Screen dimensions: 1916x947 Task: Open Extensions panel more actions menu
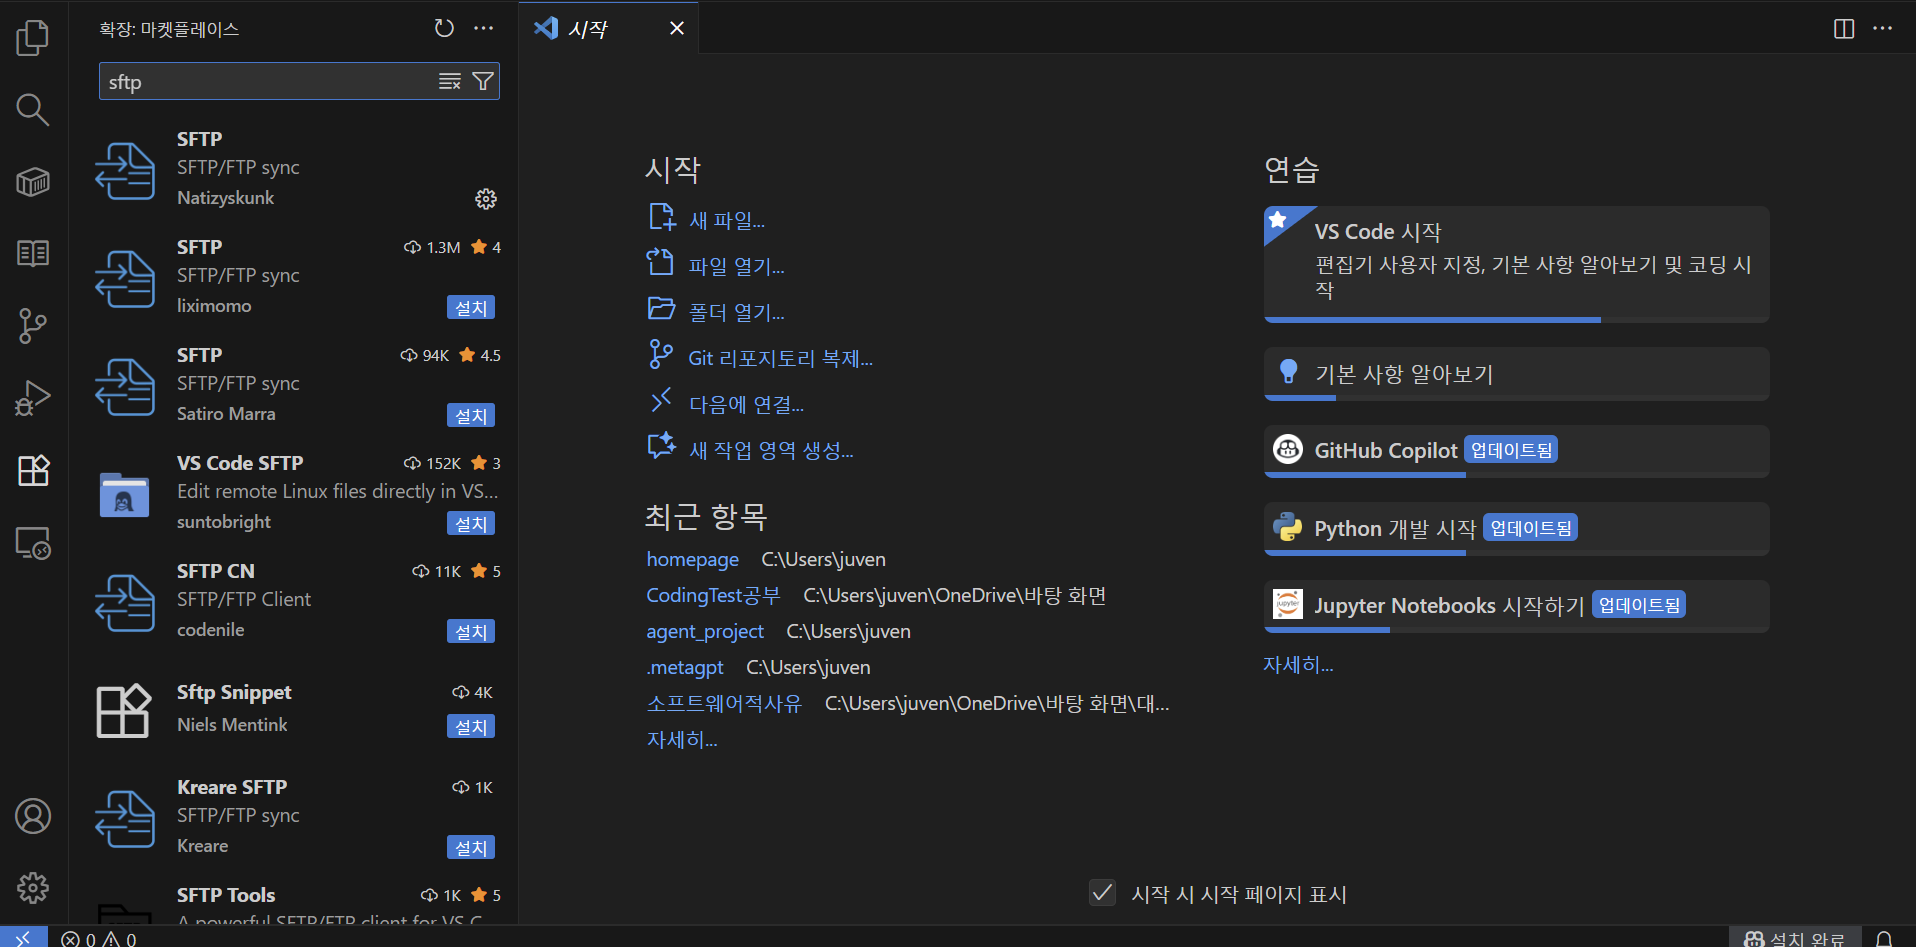point(484,29)
